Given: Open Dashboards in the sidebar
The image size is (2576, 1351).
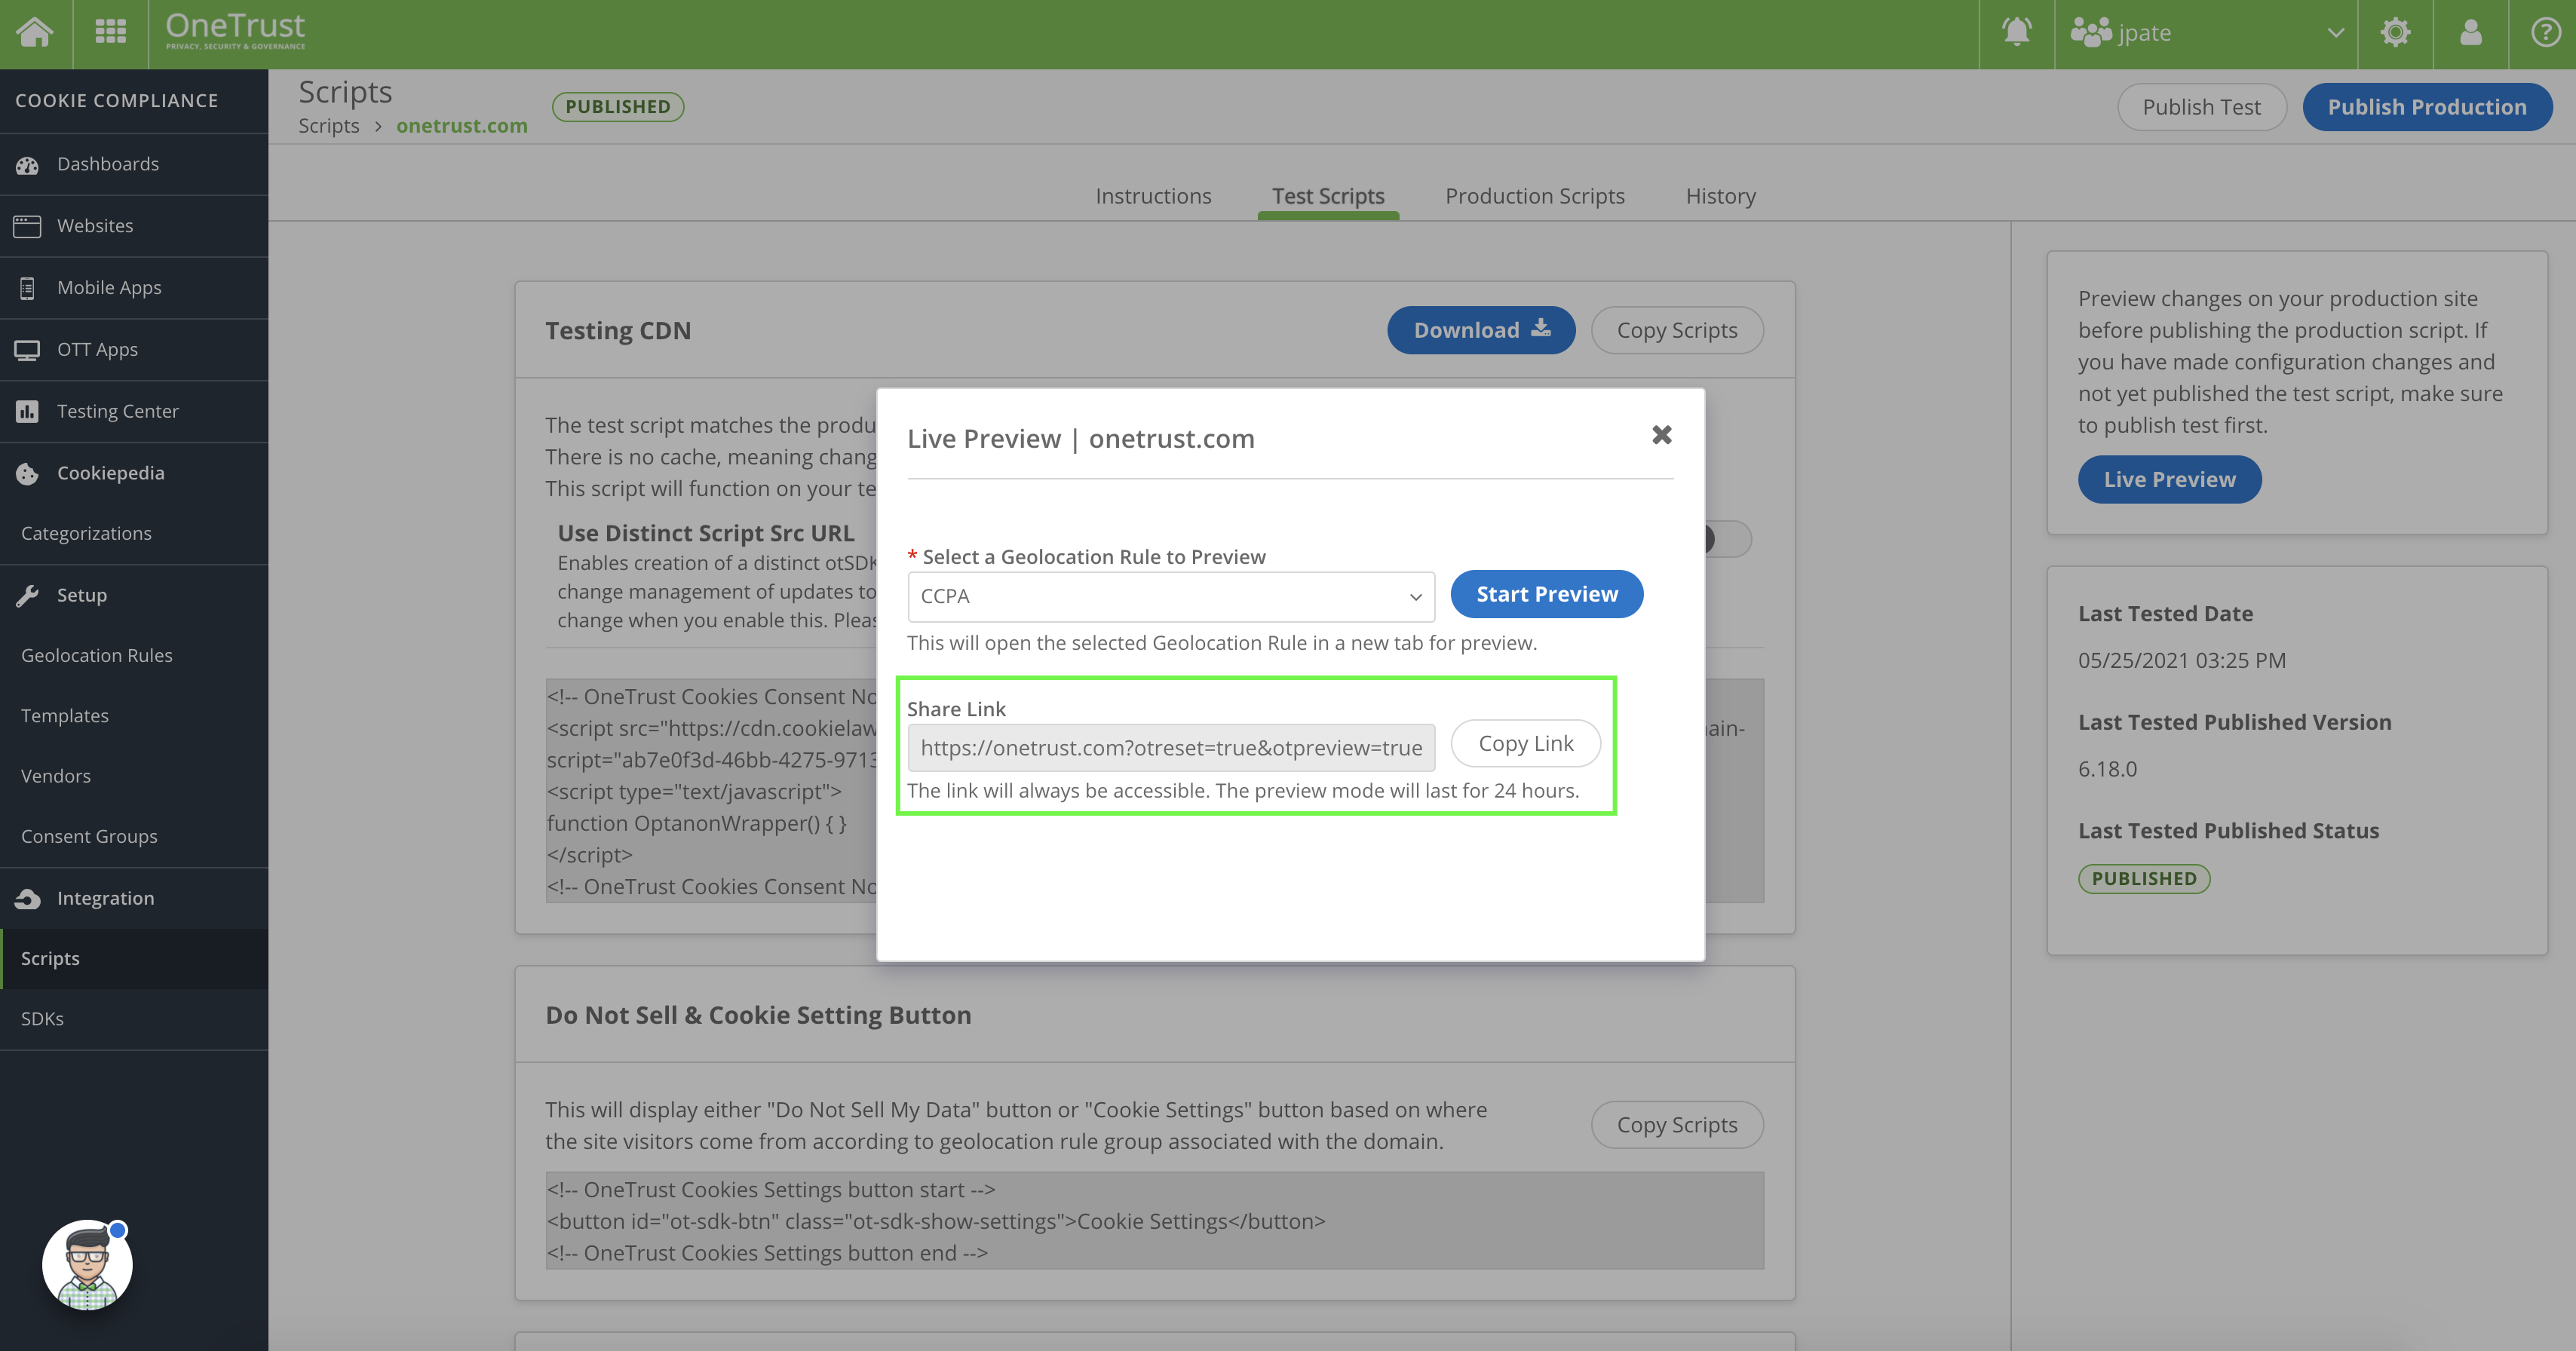Looking at the screenshot, I should (107, 164).
